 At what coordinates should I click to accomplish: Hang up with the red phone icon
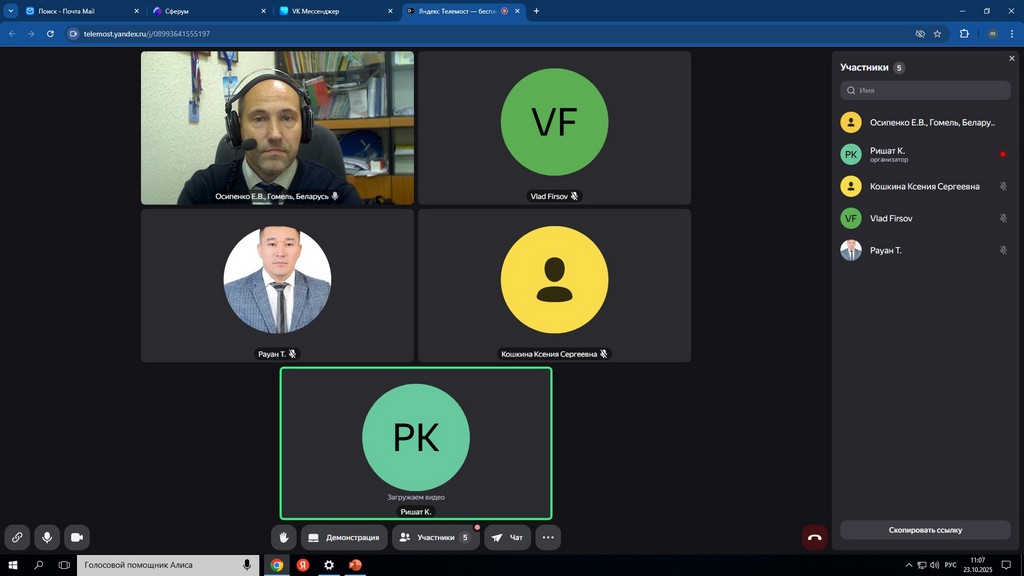click(x=815, y=537)
